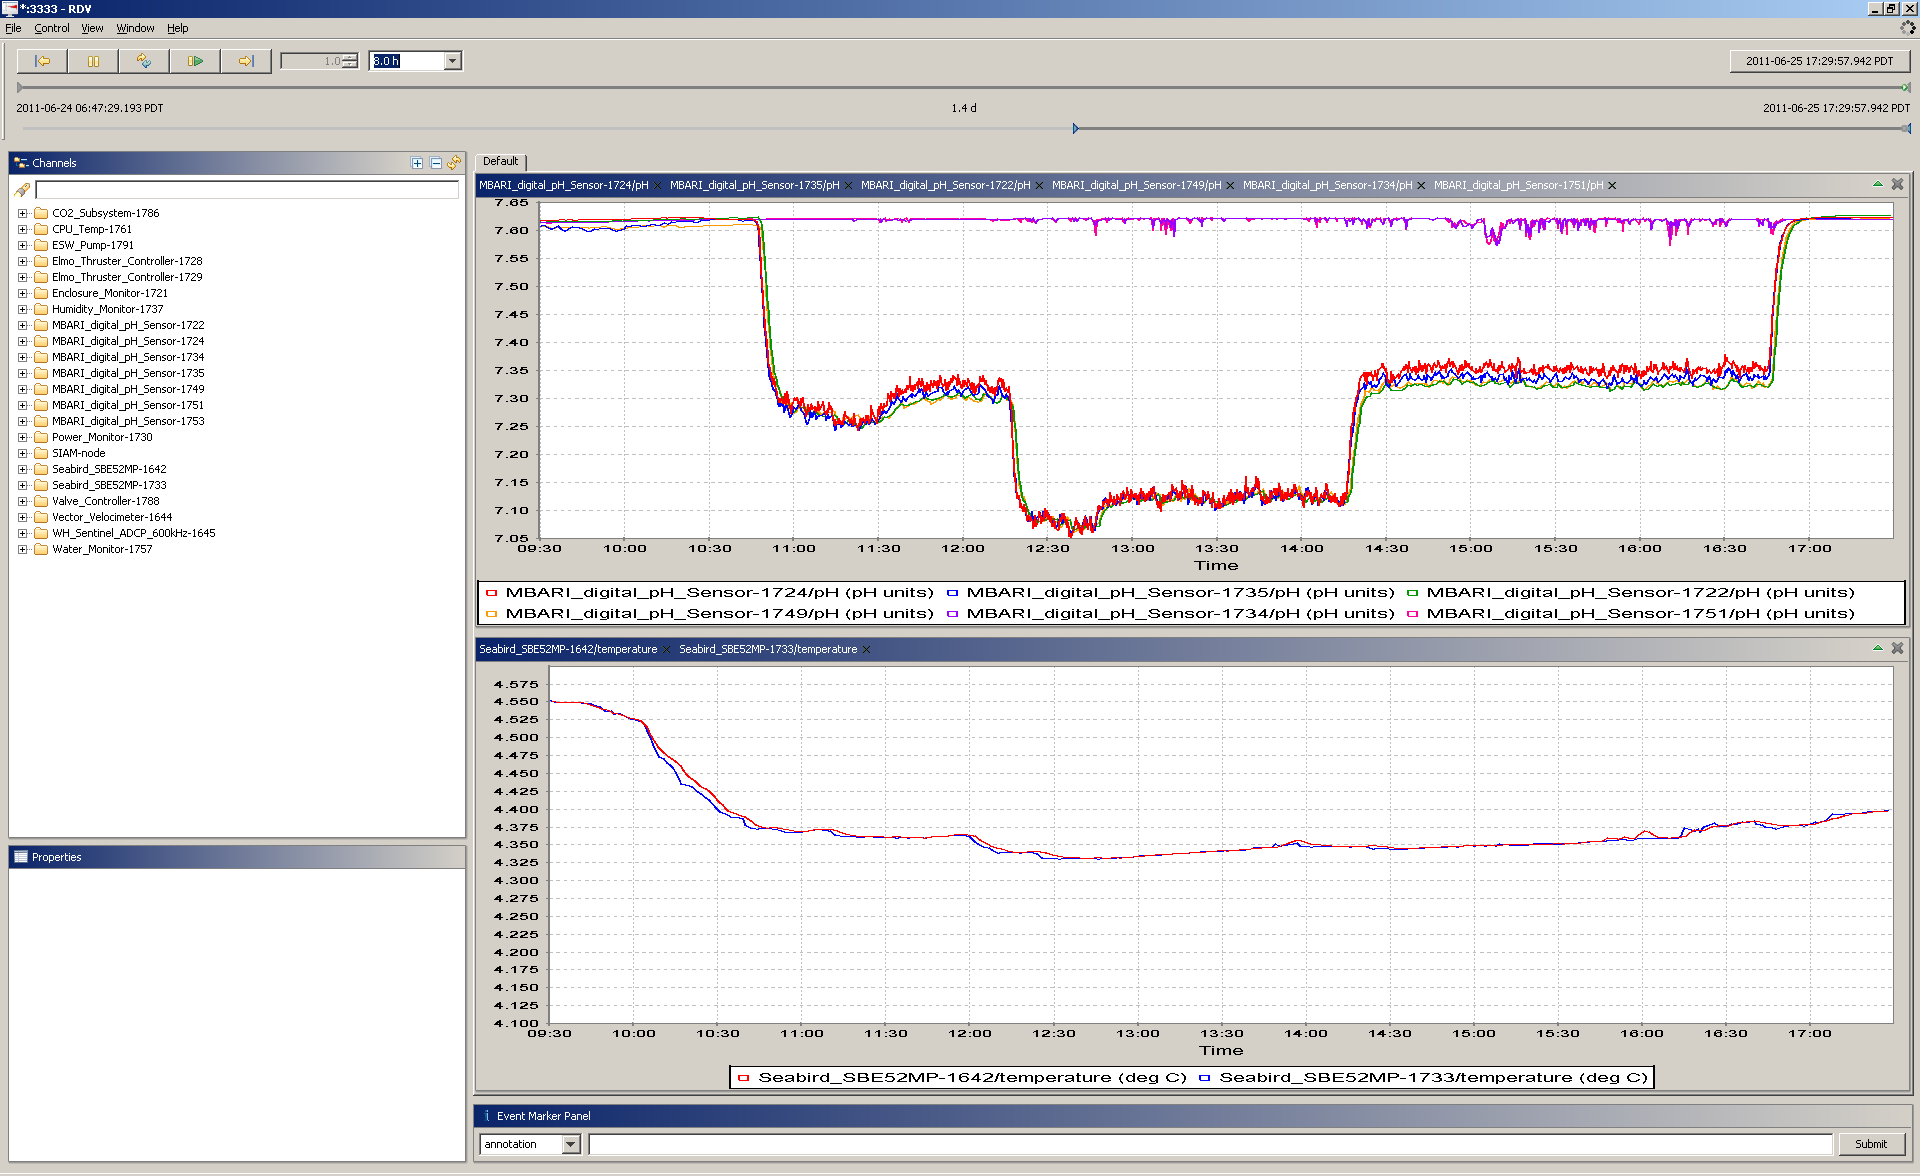1920x1176 pixels.
Task: Open the Control menu
Action: [52, 28]
